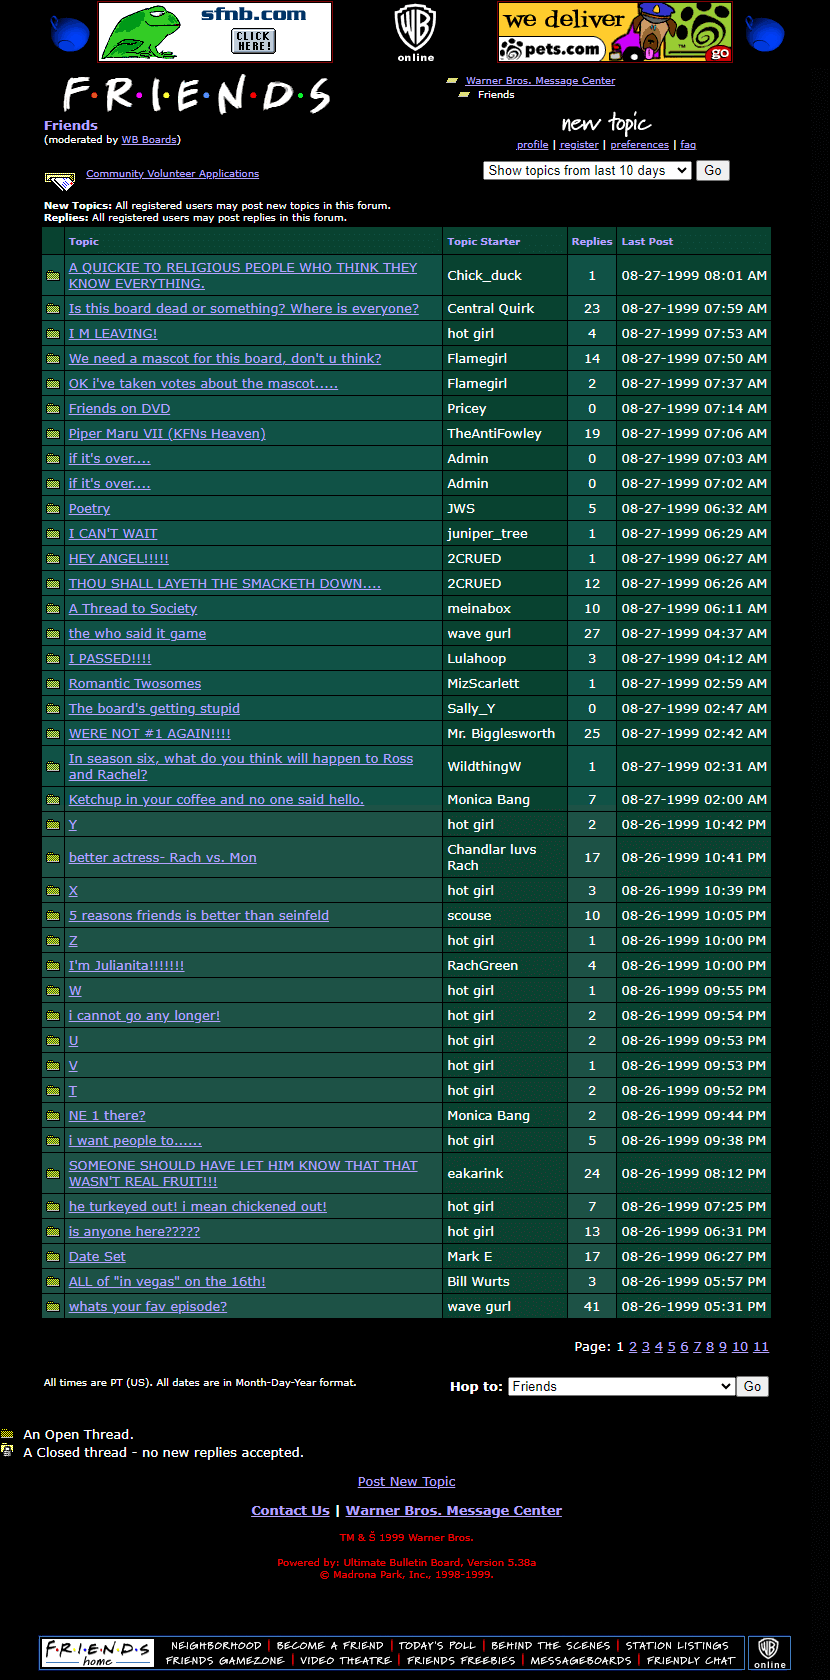Open the profile link
Viewport: 830px width, 1680px height.
[532, 145]
